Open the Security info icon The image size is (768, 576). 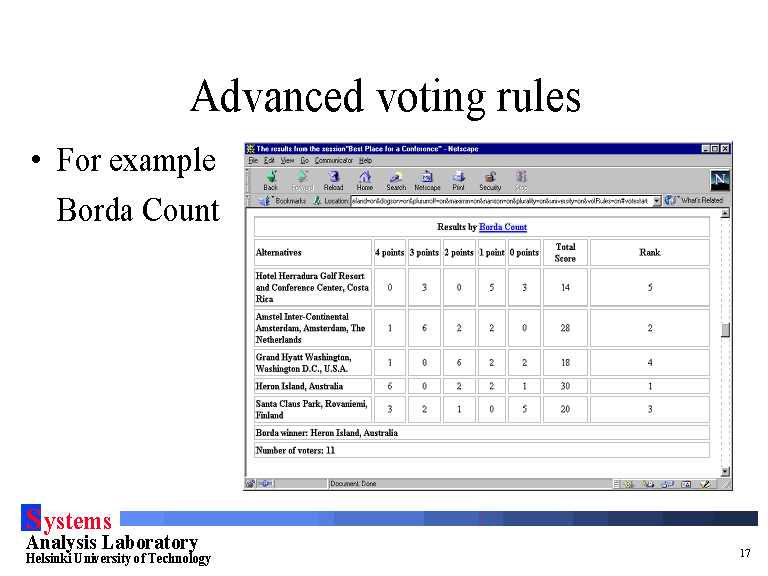tap(490, 179)
